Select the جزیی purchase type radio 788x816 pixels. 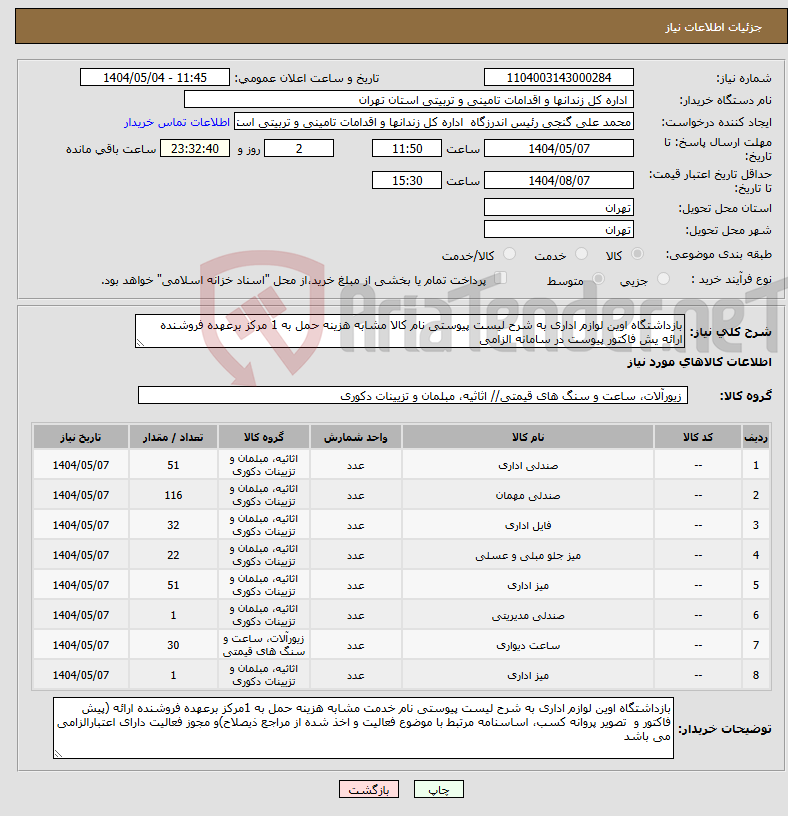[663, 279]
